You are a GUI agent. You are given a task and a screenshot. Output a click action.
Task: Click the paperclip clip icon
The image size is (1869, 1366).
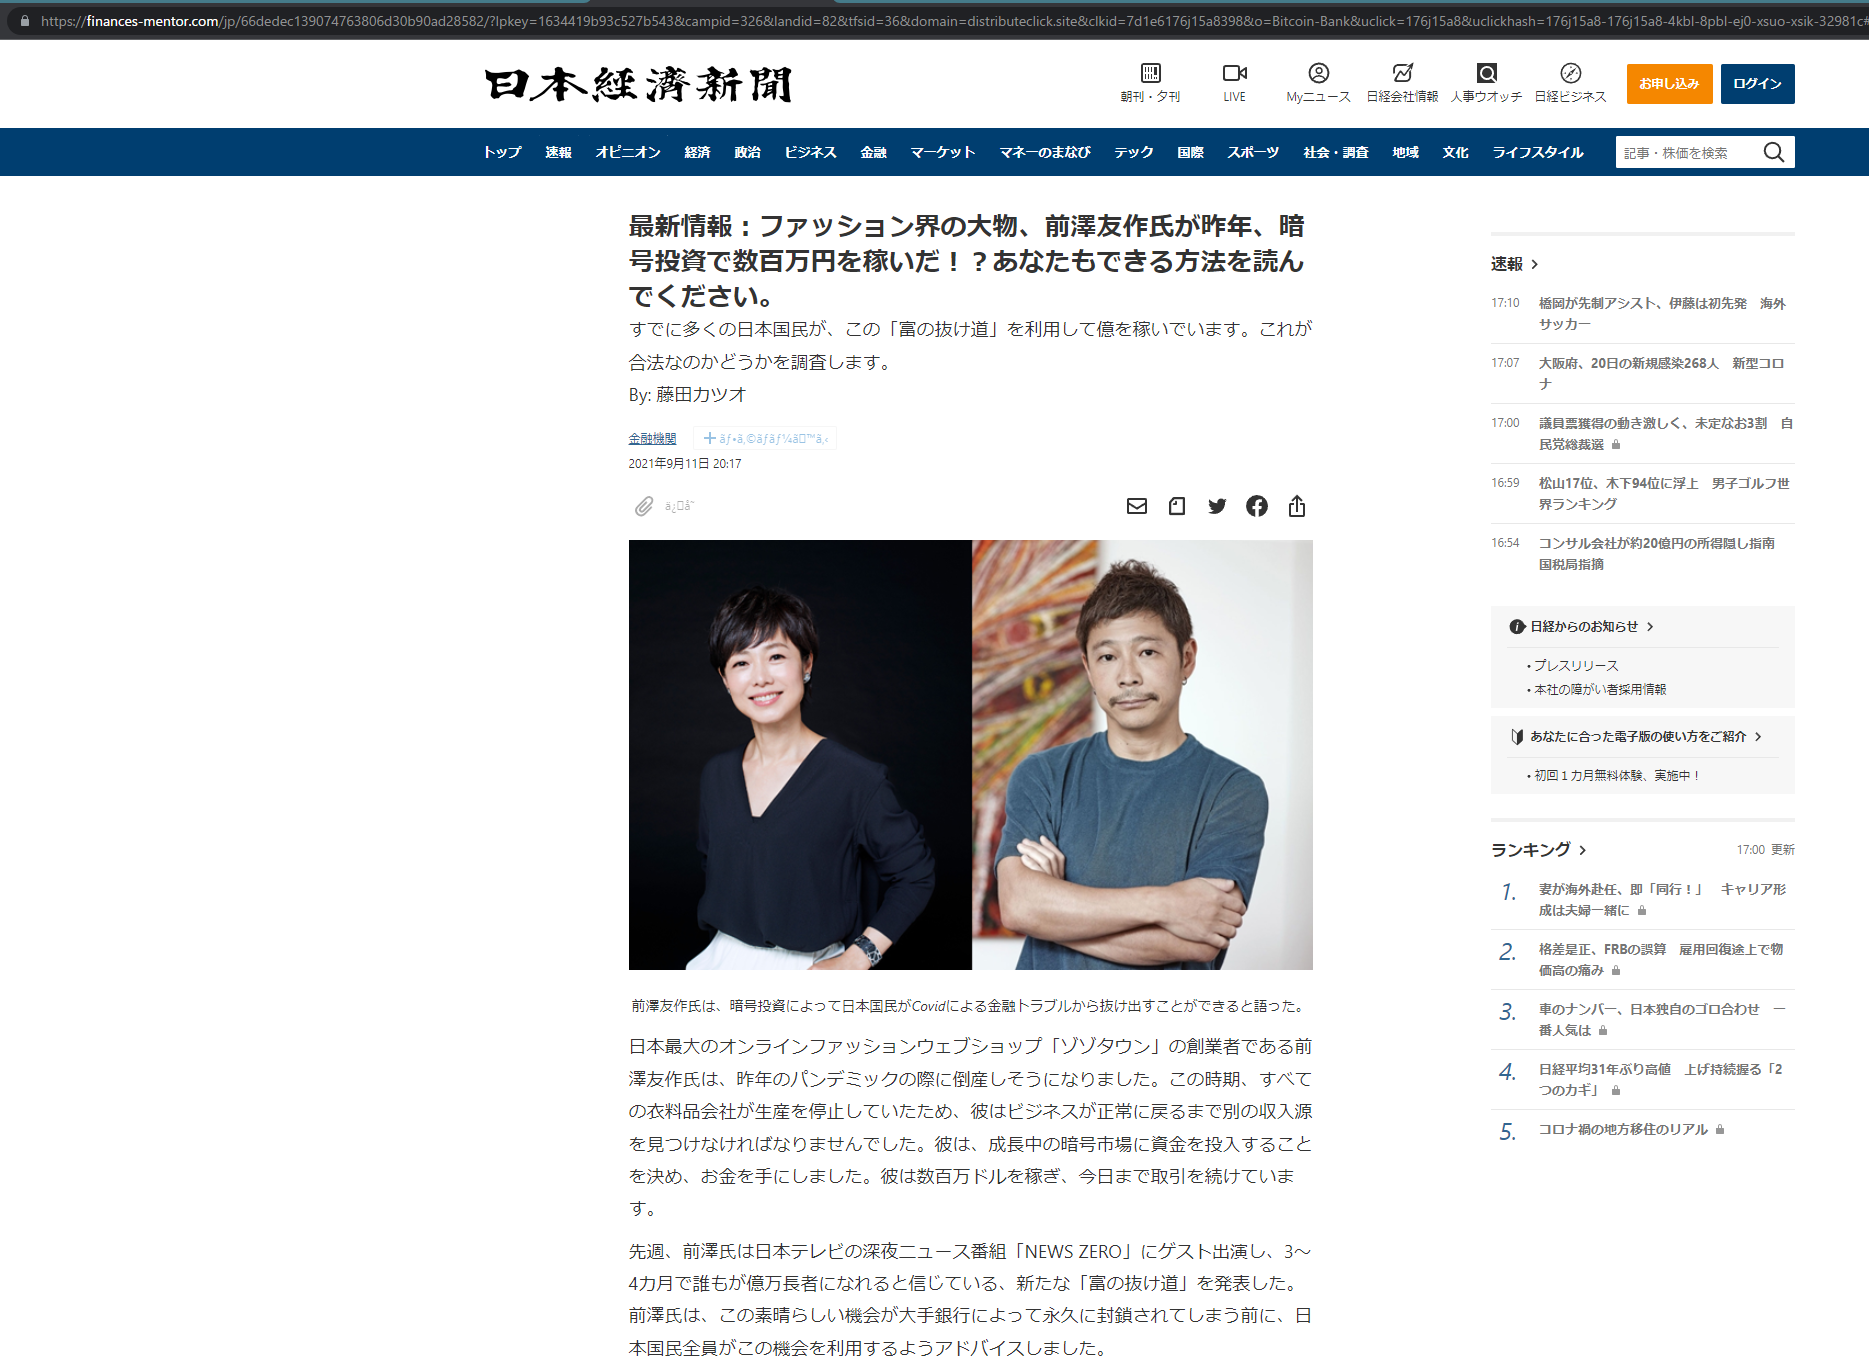tap(644, 507)
